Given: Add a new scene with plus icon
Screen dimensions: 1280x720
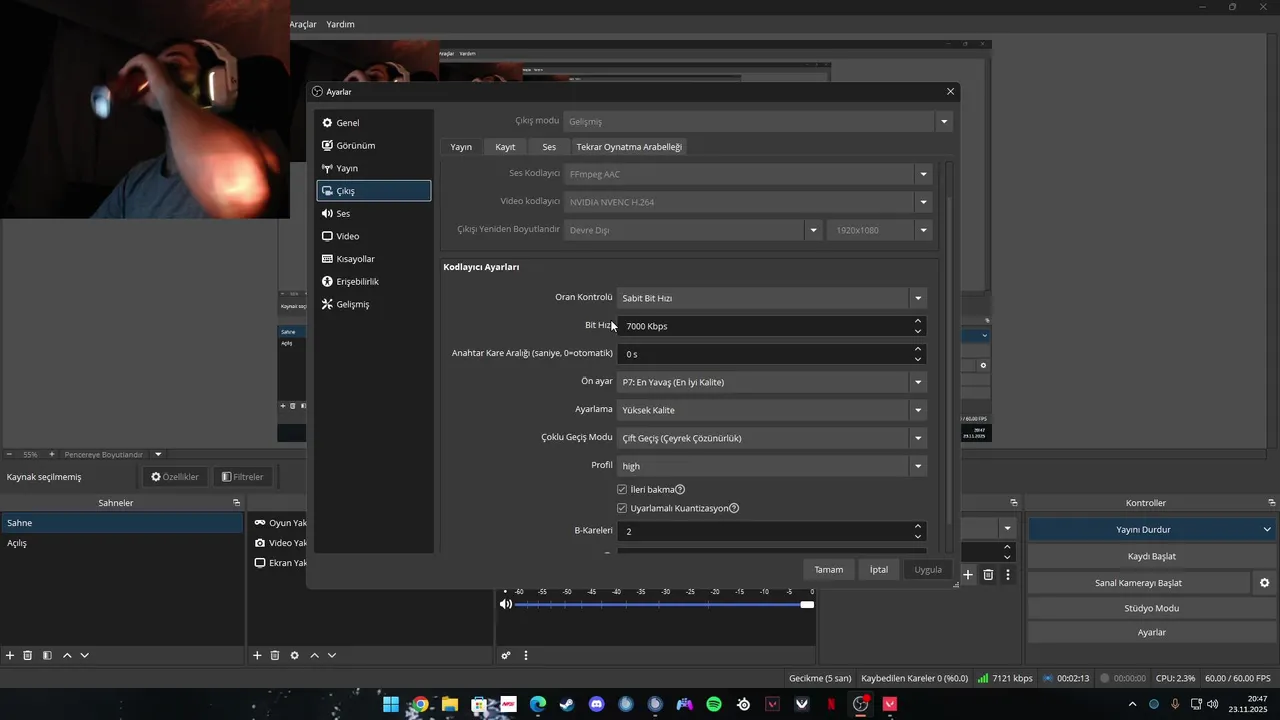Looking at the screenshot, I should point(10,655).
